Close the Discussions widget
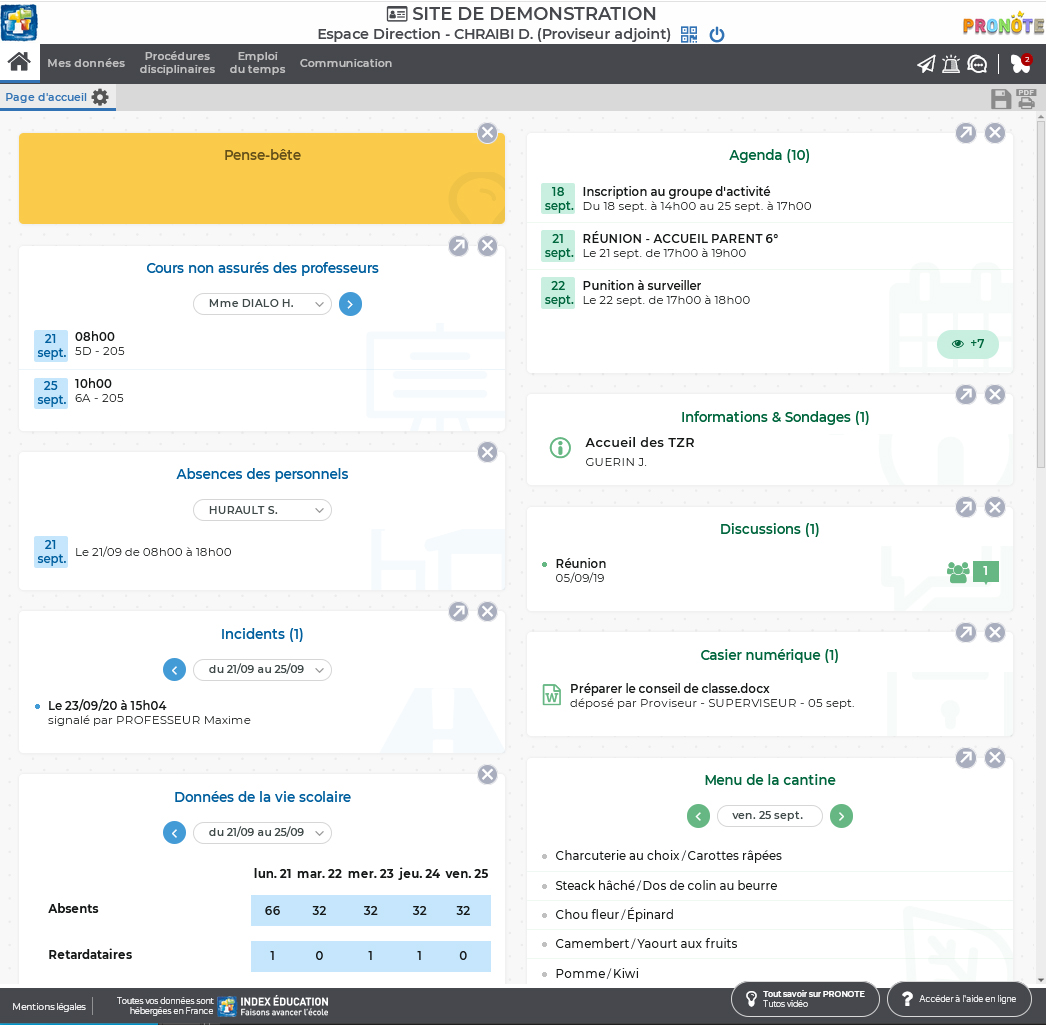Viewport: 1047px width, 1026px height. point(995,507)
